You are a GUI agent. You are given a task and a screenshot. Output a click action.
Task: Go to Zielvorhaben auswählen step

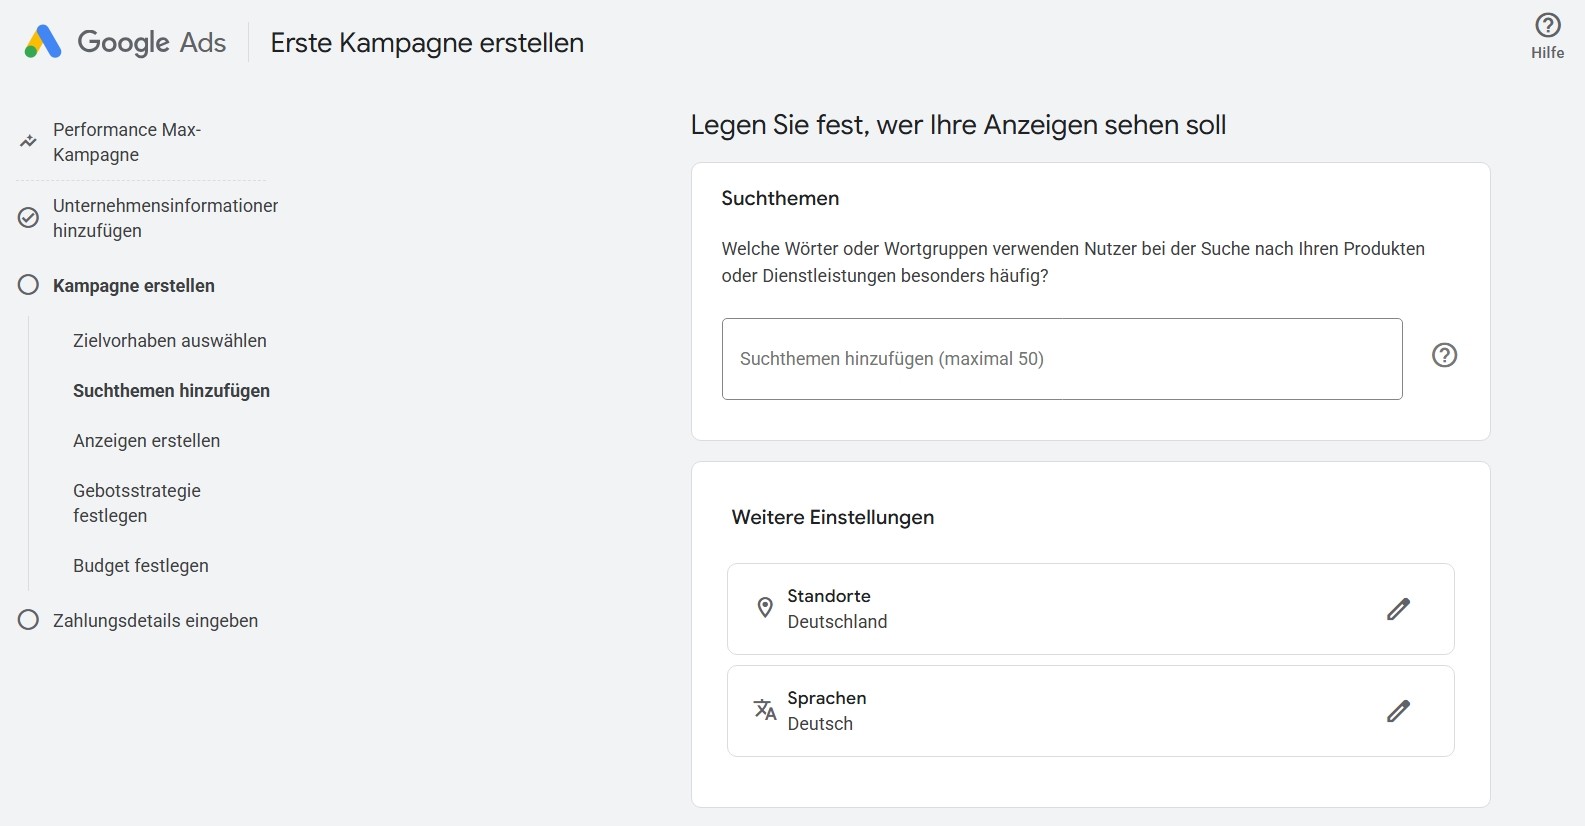(169, 341)
